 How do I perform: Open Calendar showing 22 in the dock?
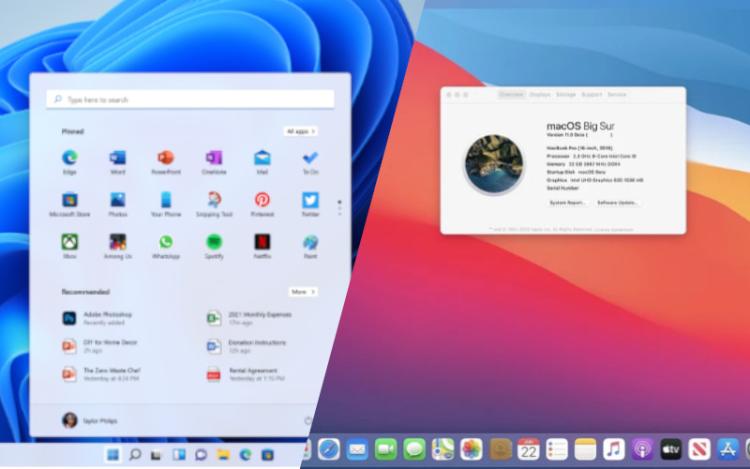point(529,449)
